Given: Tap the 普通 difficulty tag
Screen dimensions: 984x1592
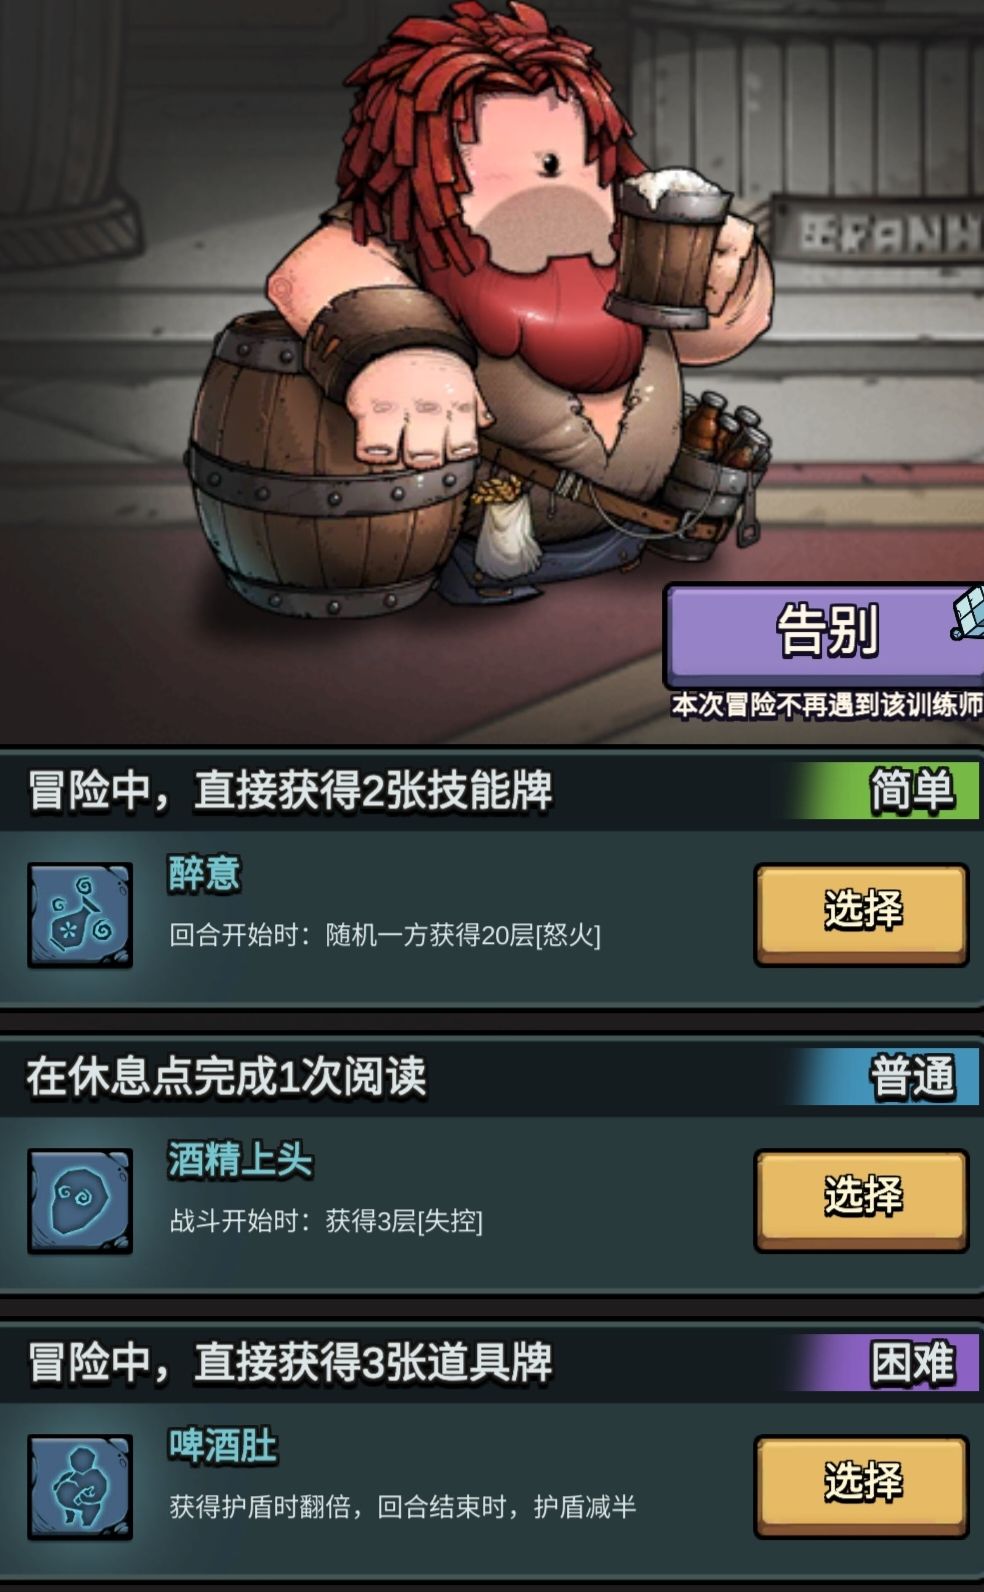Looking at the screenshot, I should point(912,1077).
